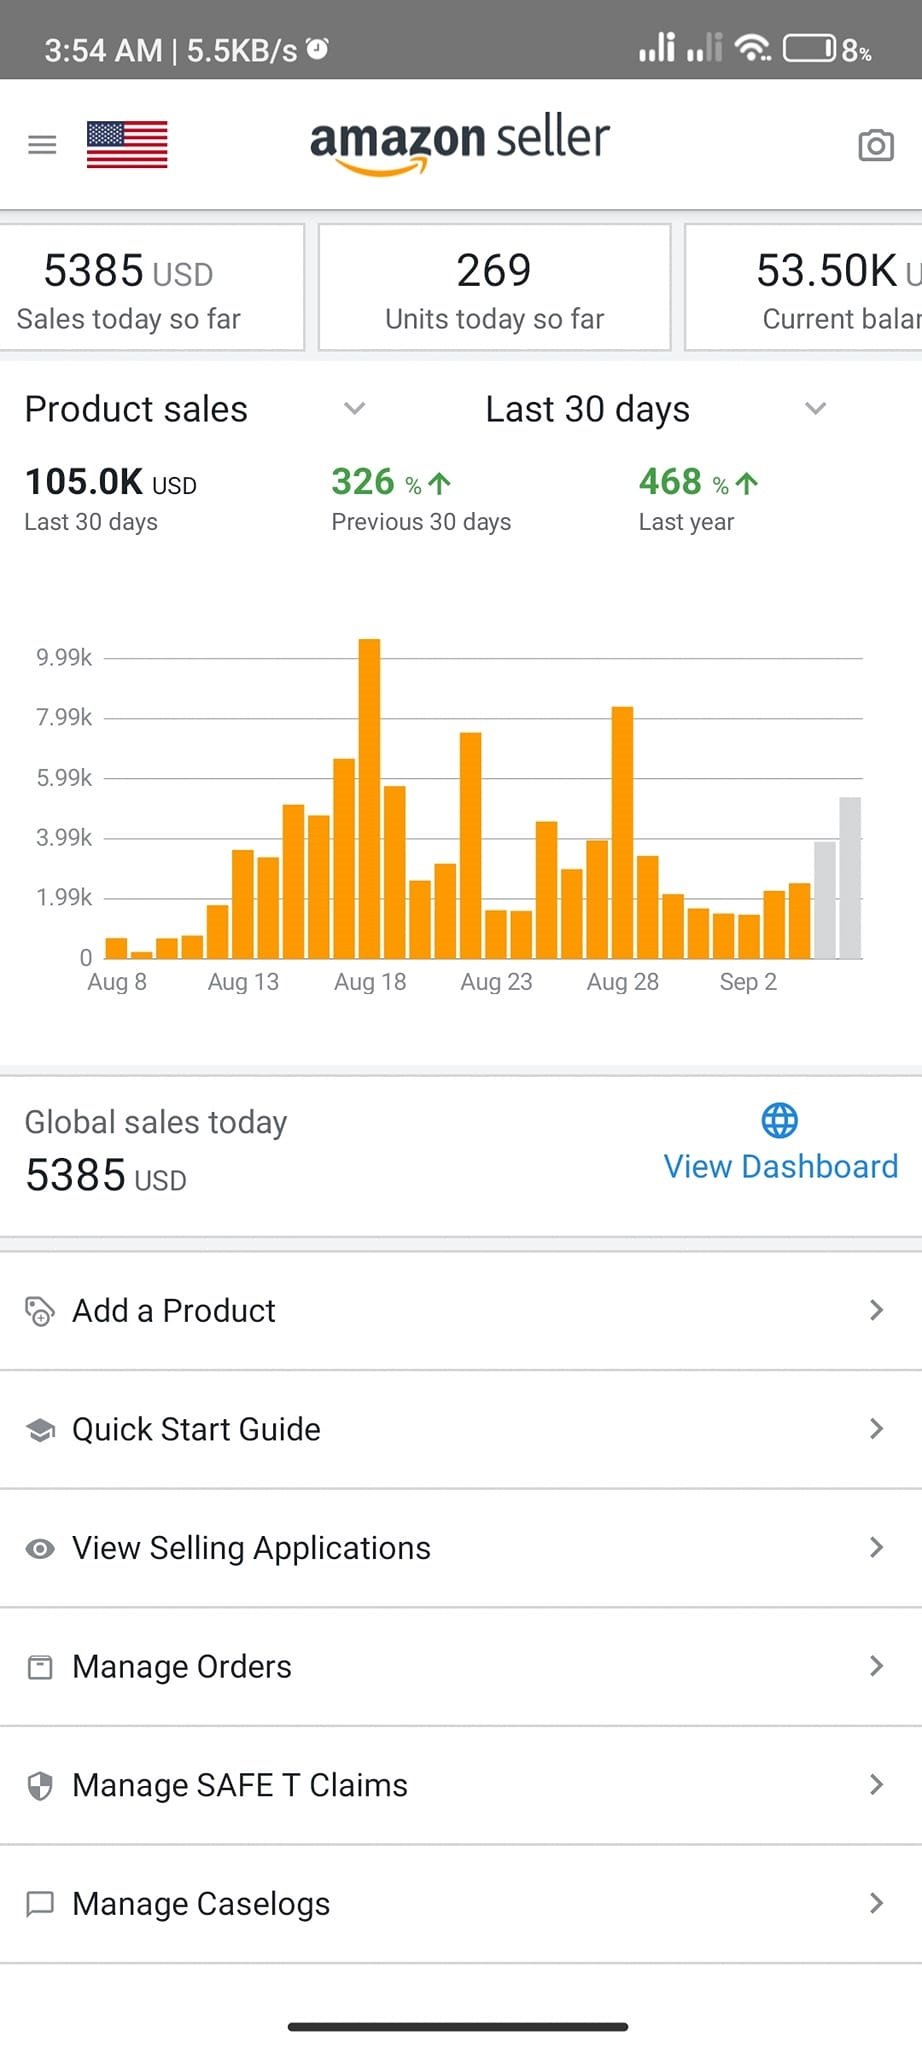This screenshot has height=2048, width=922.
Task: Tap the Quick Start Guide graduation cap icon
Action: (x=40, y=1430)
